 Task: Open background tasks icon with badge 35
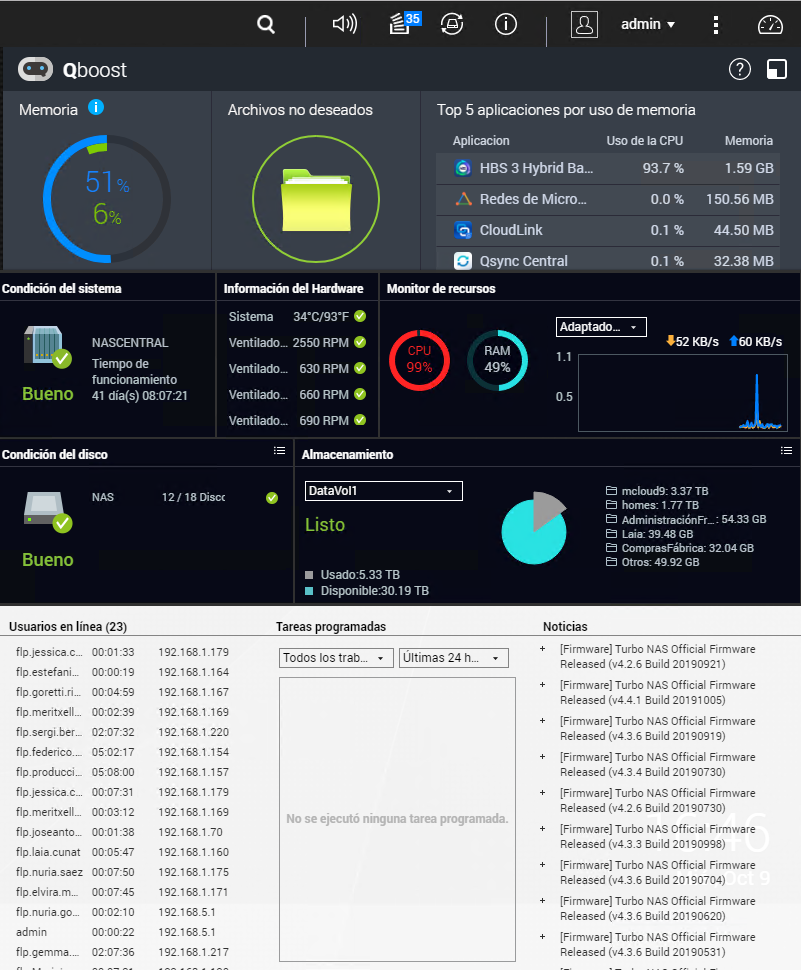[x=402, y=24]
